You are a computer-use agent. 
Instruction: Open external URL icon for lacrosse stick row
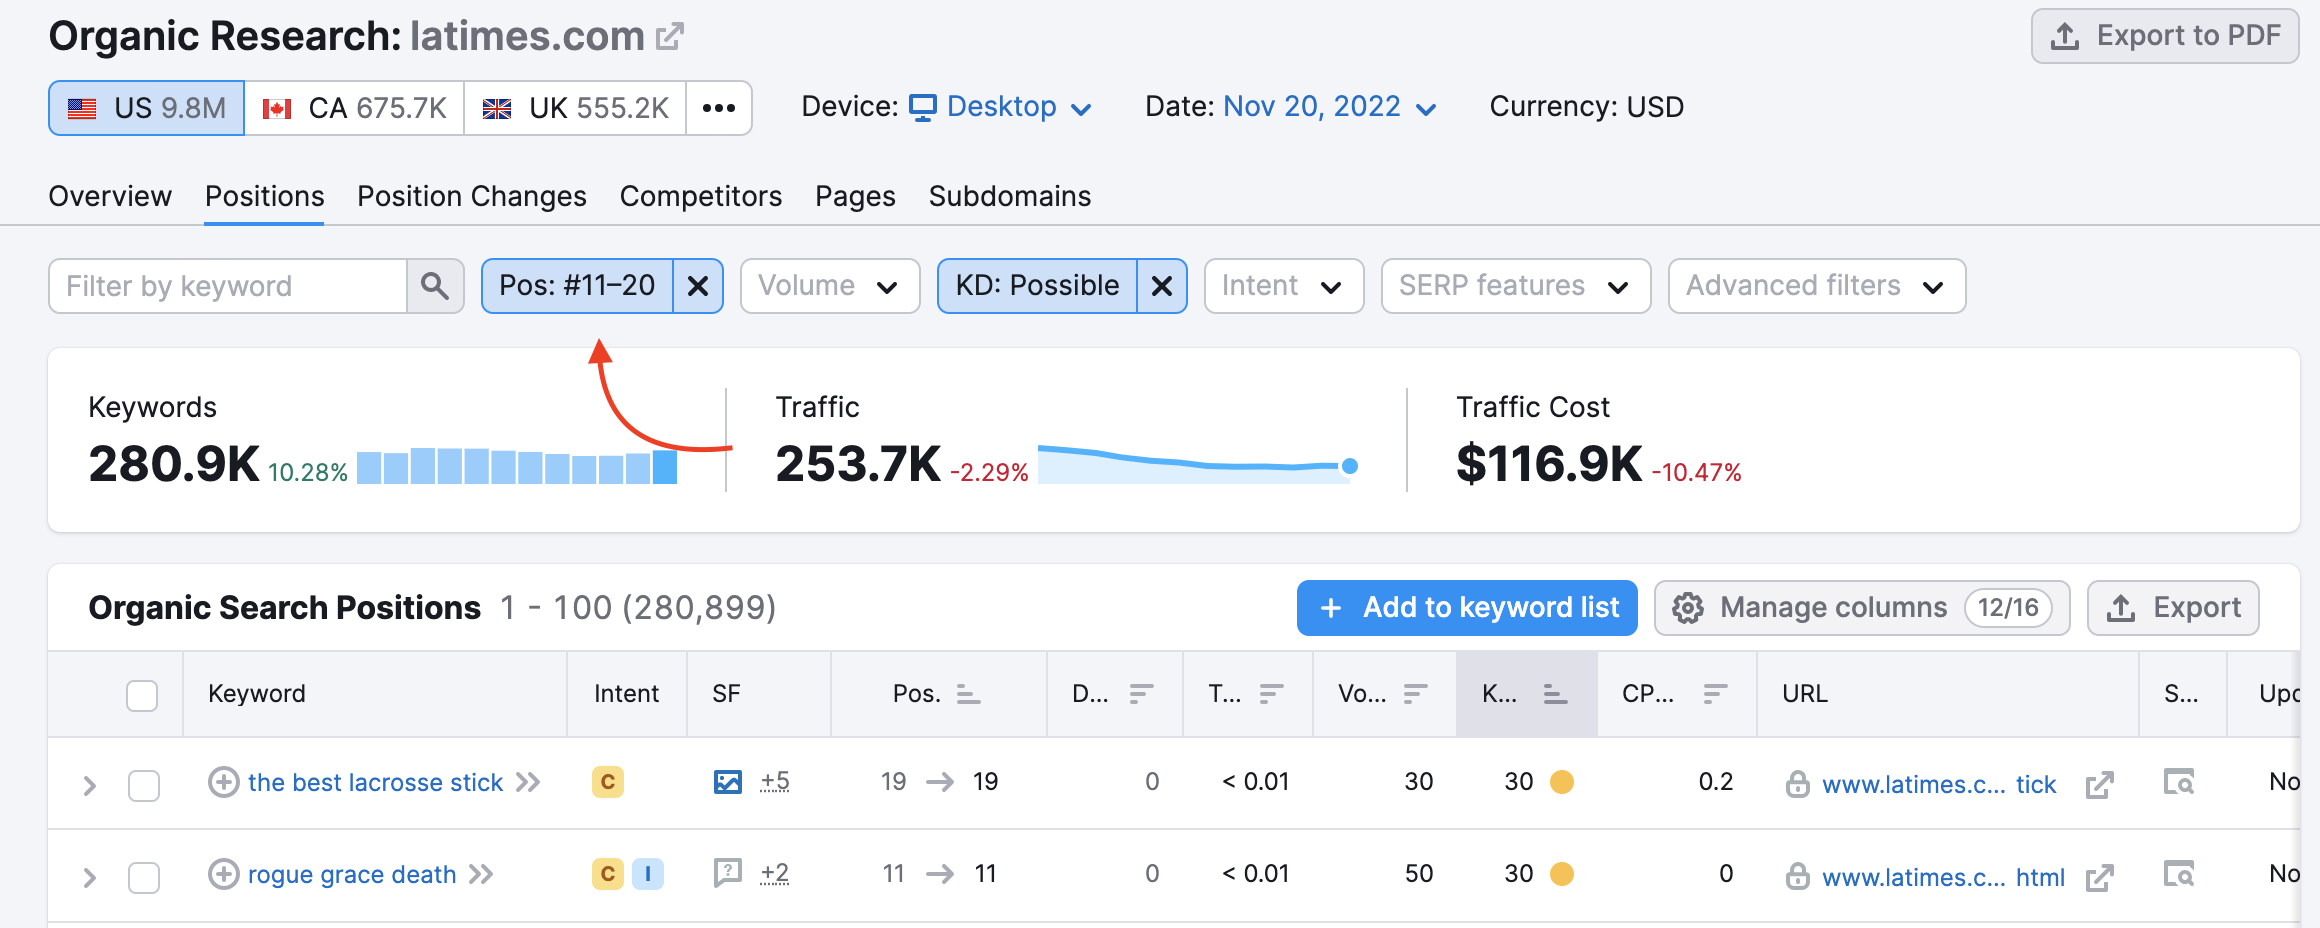(2099, 785)
